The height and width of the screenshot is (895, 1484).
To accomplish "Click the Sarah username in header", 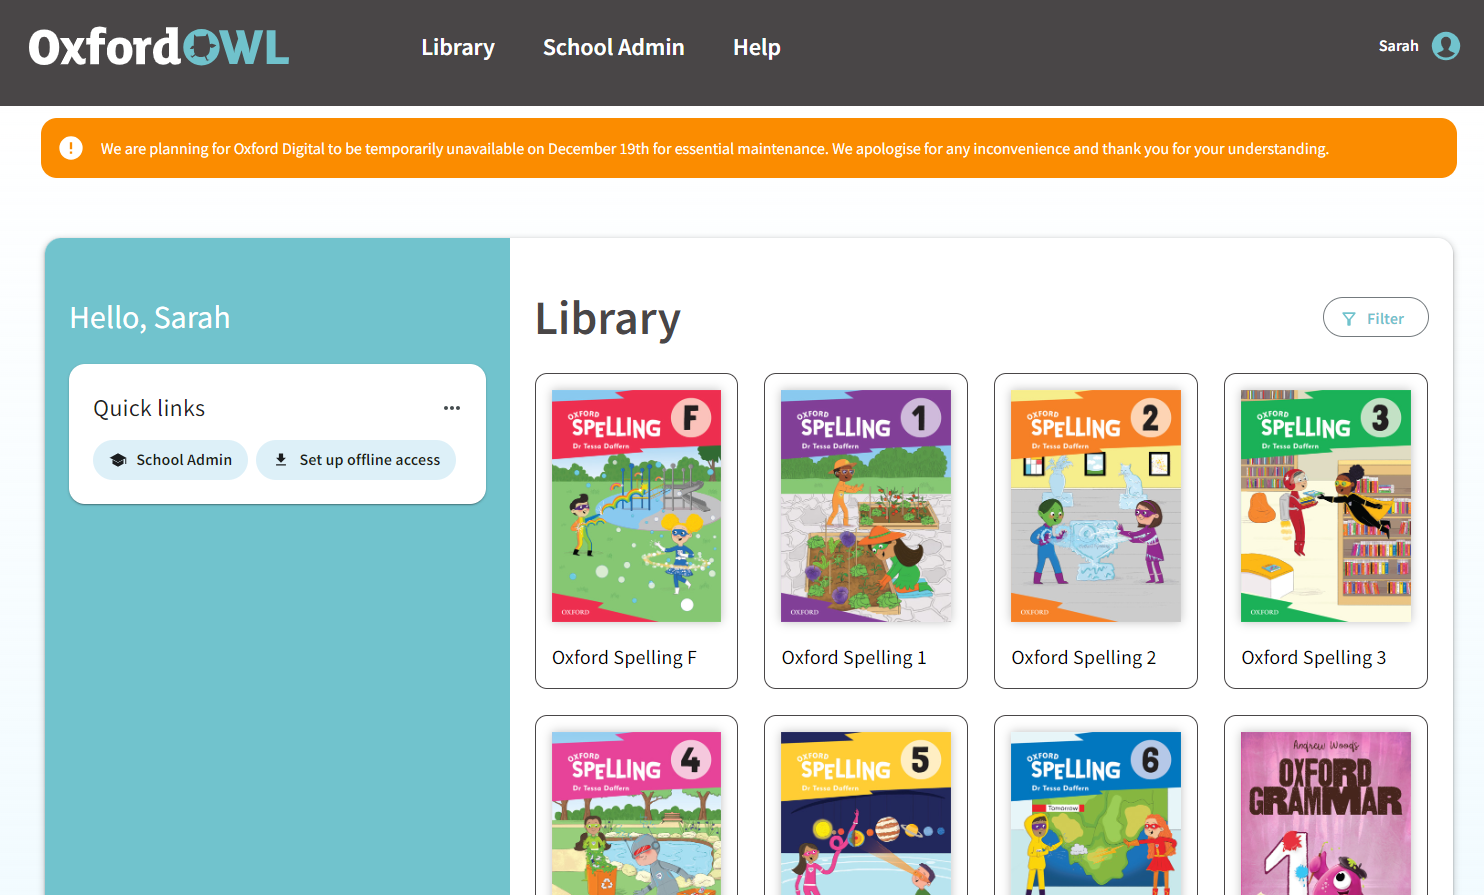I will 1398,46.
